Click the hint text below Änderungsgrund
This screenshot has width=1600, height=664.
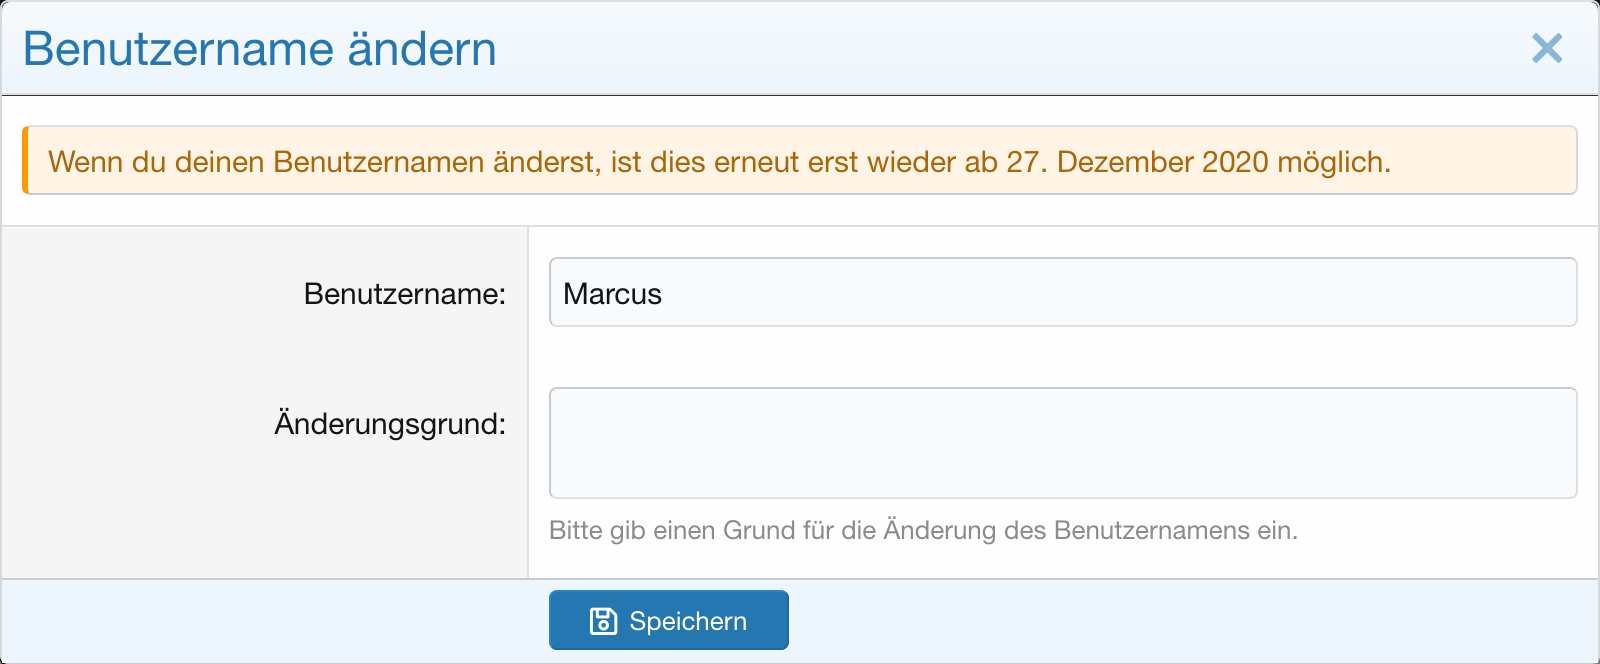[922, 530]
